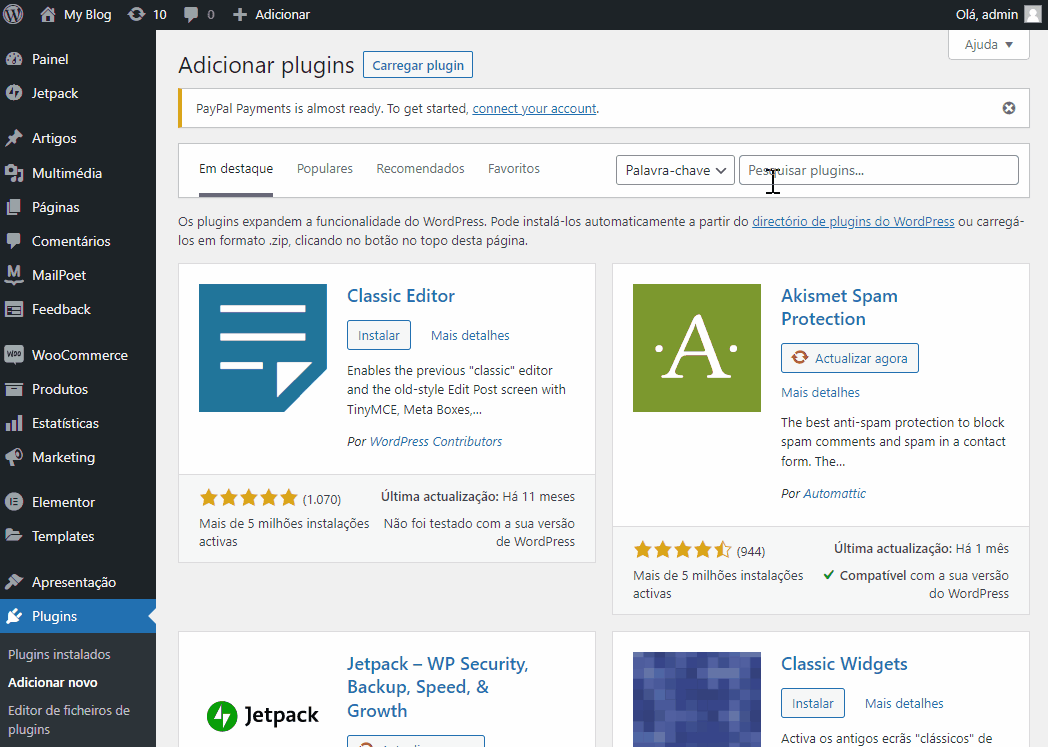View Mais detalhes for Classic Widgets

pyautogui.click(x=904, y=704)
